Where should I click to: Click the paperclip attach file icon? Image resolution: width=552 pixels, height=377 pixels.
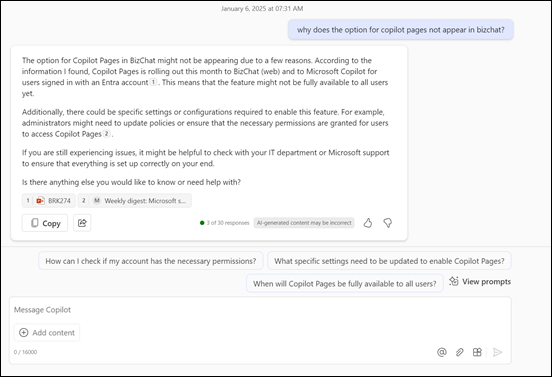[459, 352]
